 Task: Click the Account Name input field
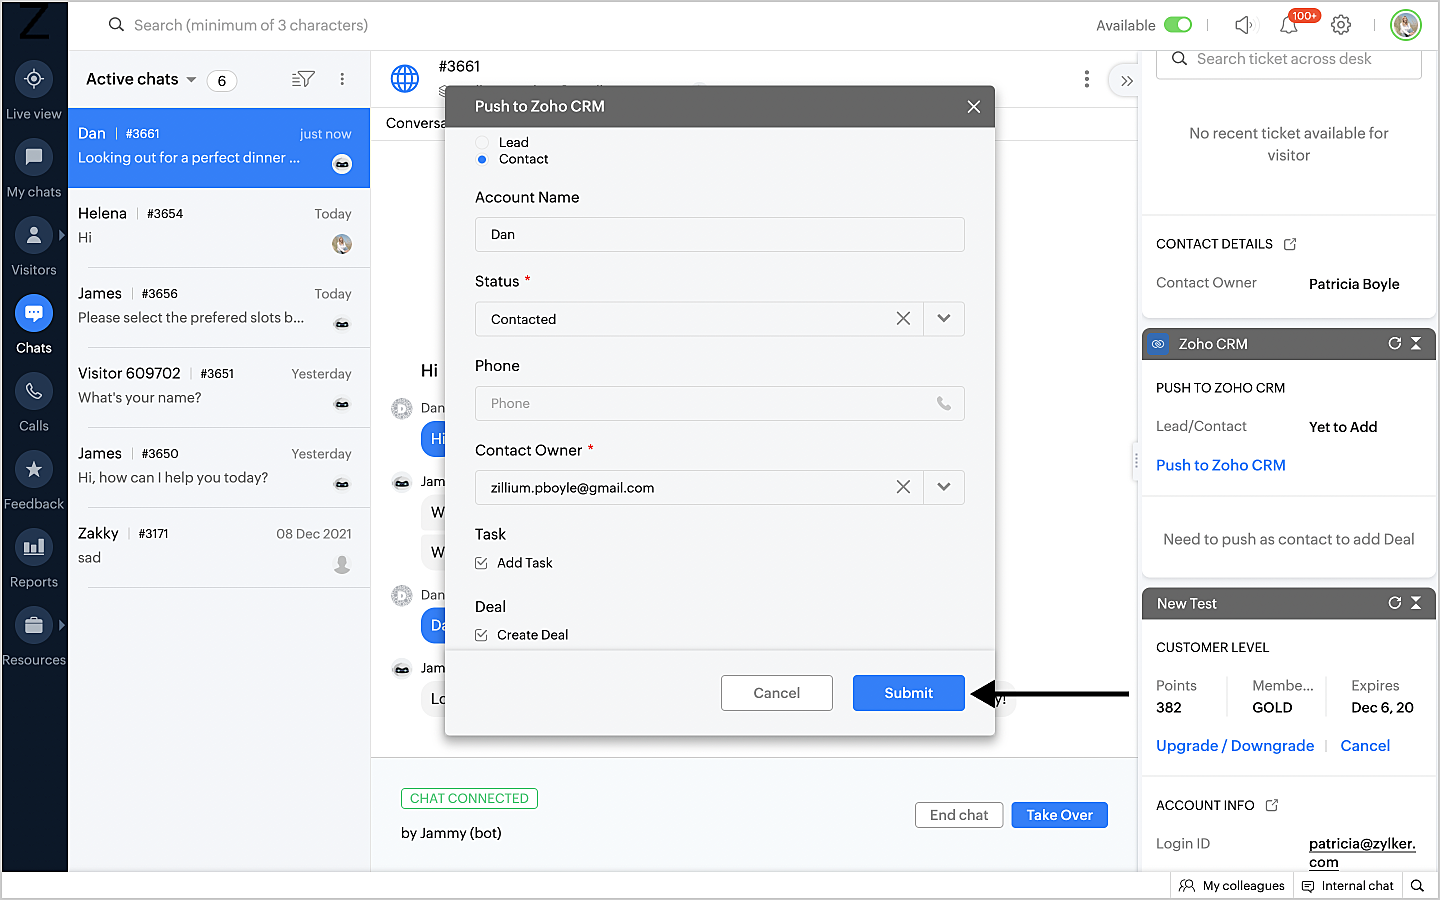pos(720,234)
